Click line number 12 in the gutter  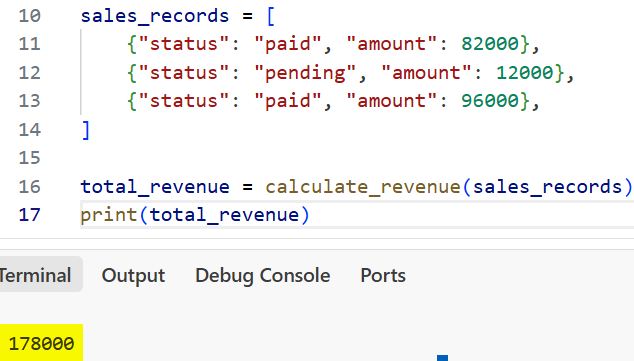(30, 73)
